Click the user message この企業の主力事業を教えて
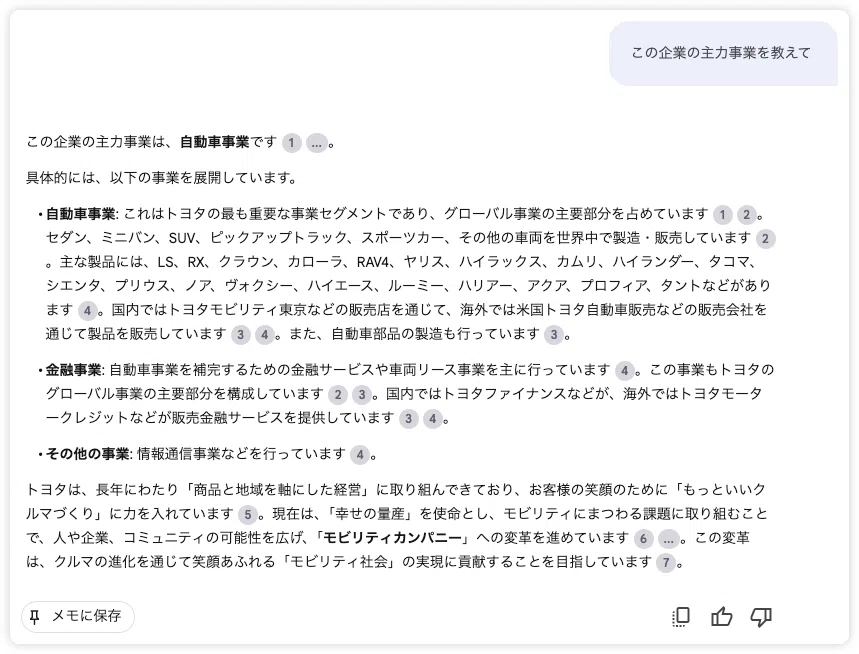 tap(723, 53)
